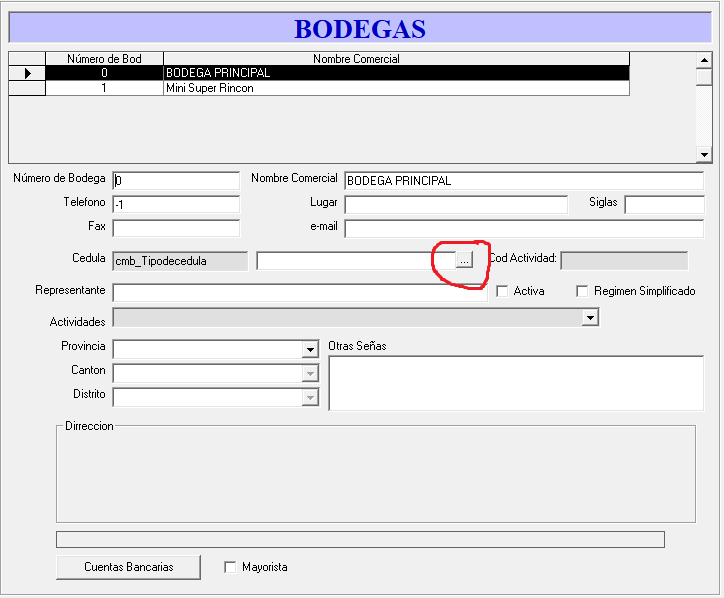Screen dimensions: 724x598
Task: Click the Número de Bod column header
Action: click(104, 59)
